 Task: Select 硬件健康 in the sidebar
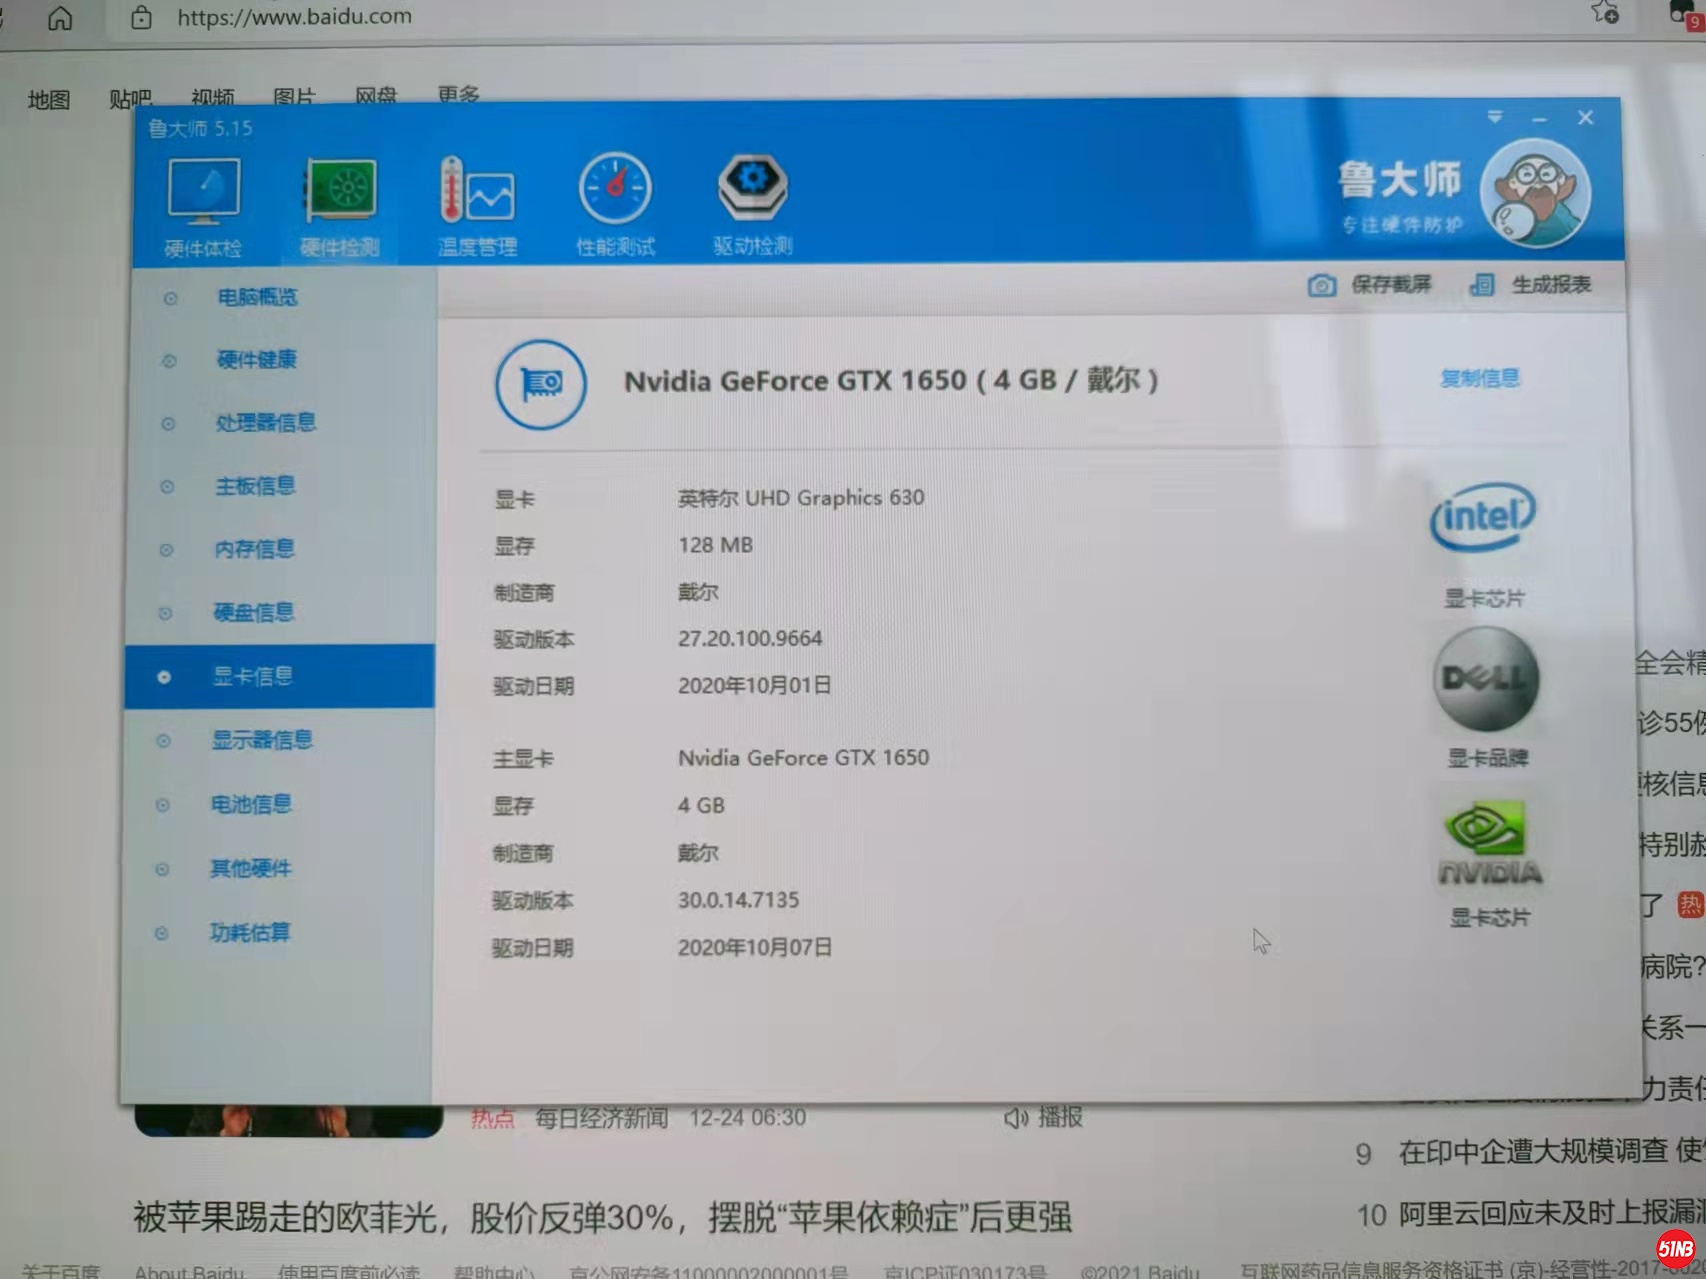tap(257, 360)
